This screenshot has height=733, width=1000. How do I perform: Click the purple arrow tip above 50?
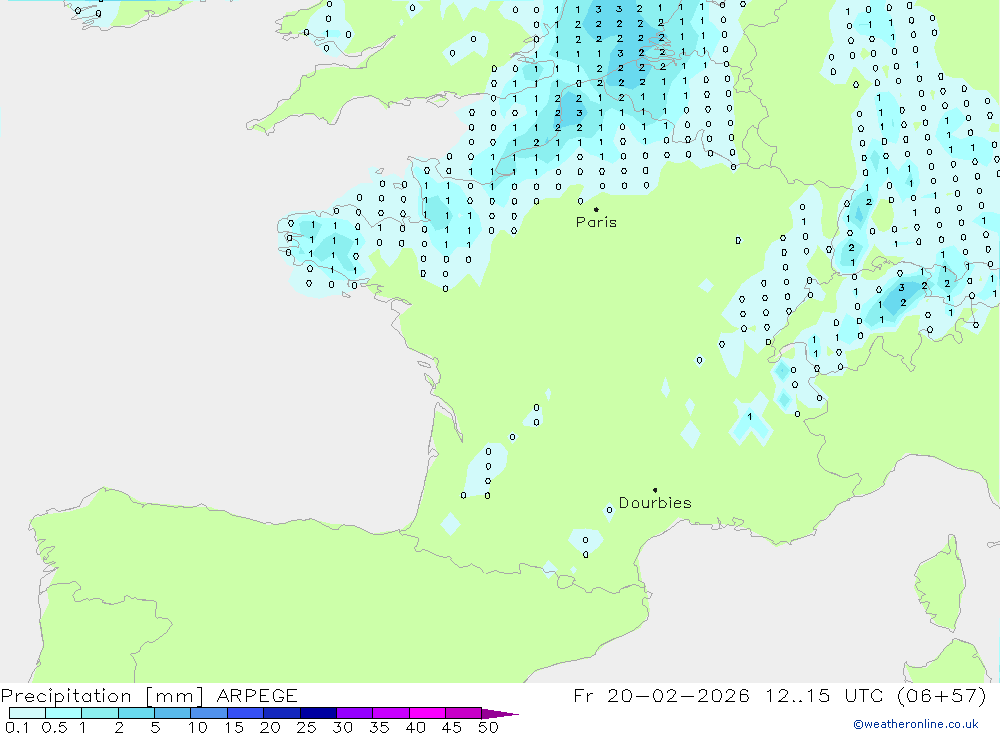click(499, 713)
